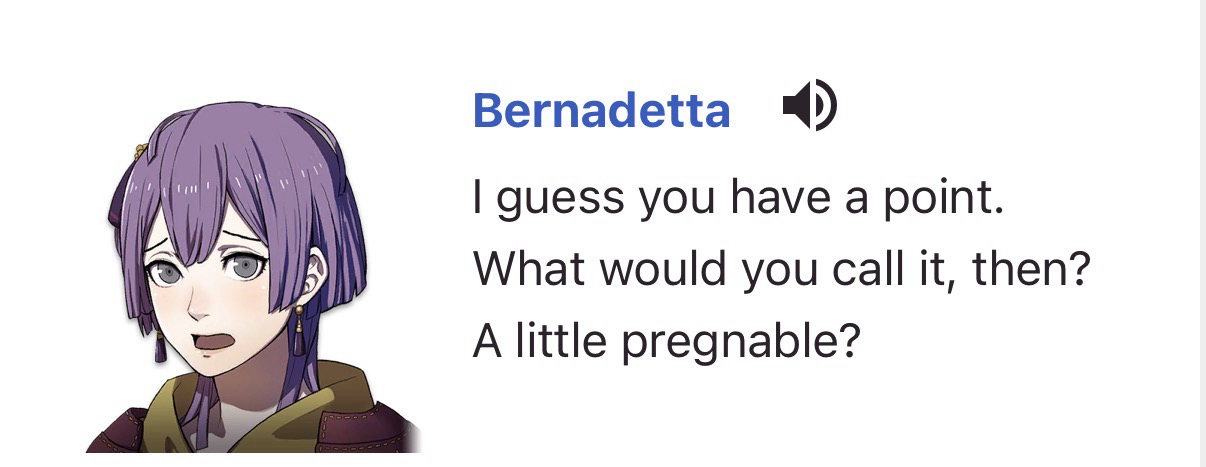This screenshot has width=1206, height=467.
Task: Open the Bernadetta character name link
Action: (x=601, y=110)
